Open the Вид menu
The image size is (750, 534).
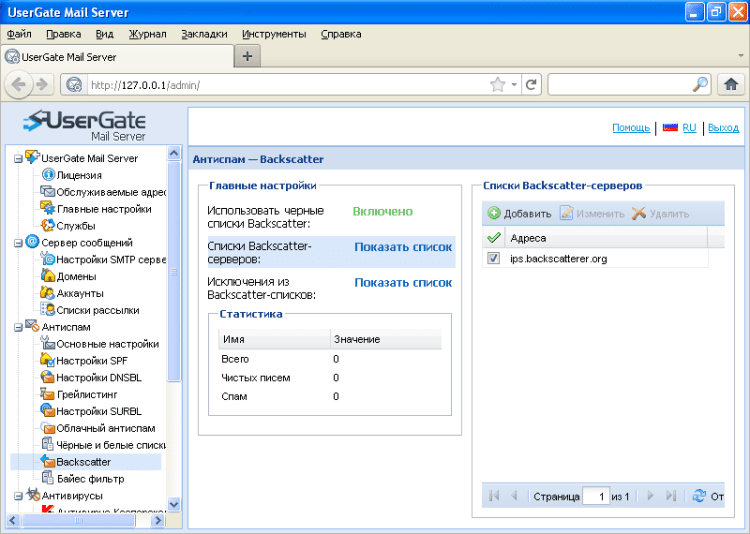point(104,34)
